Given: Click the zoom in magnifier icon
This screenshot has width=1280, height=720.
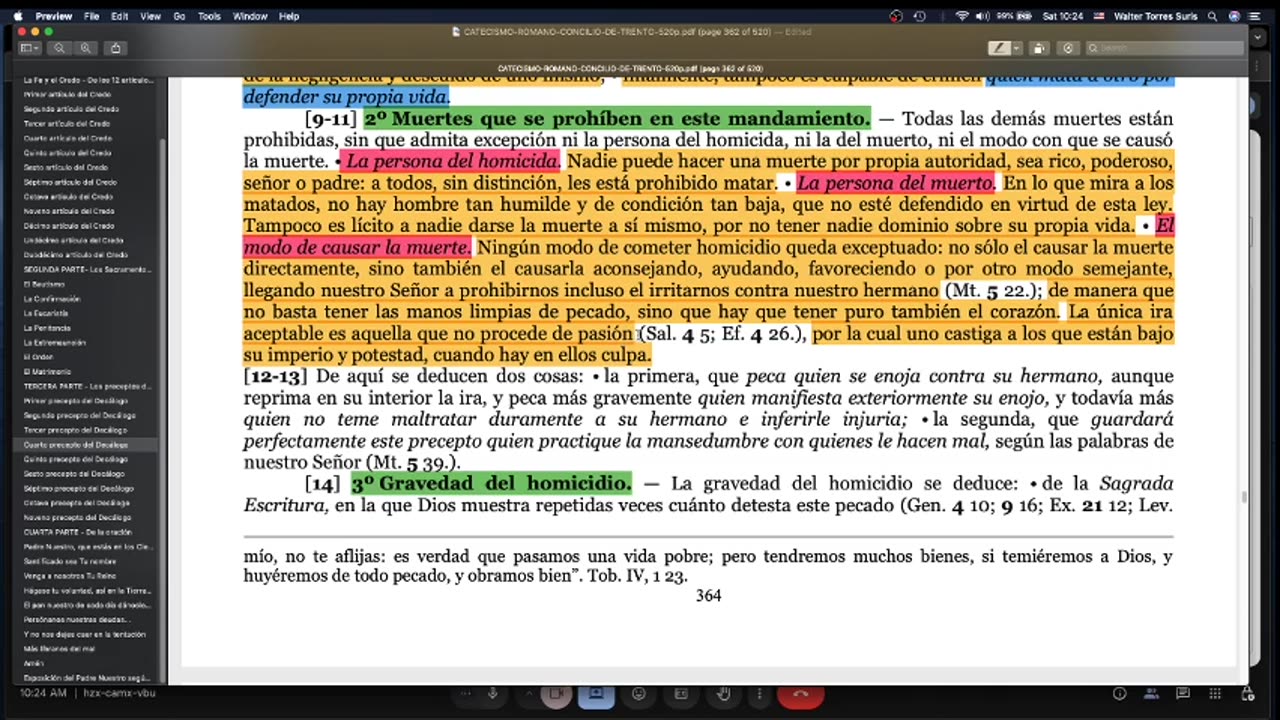Looking at the screenshot, I should [x=86, y=48].
